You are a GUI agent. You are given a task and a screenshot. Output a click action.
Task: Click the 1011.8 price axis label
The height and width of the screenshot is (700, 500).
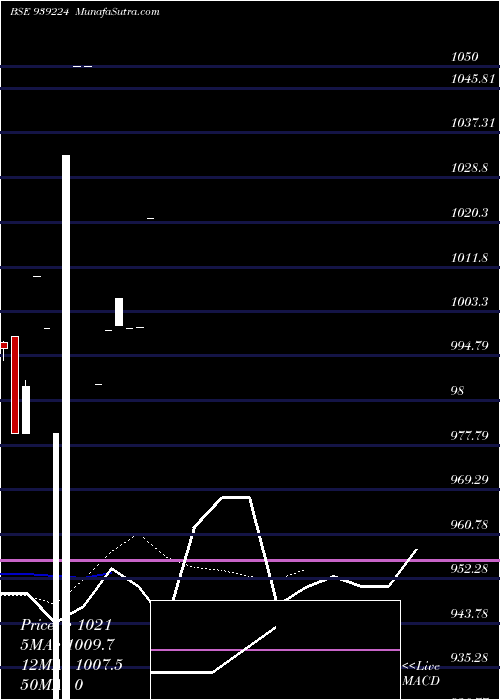[x=470, y=258]
